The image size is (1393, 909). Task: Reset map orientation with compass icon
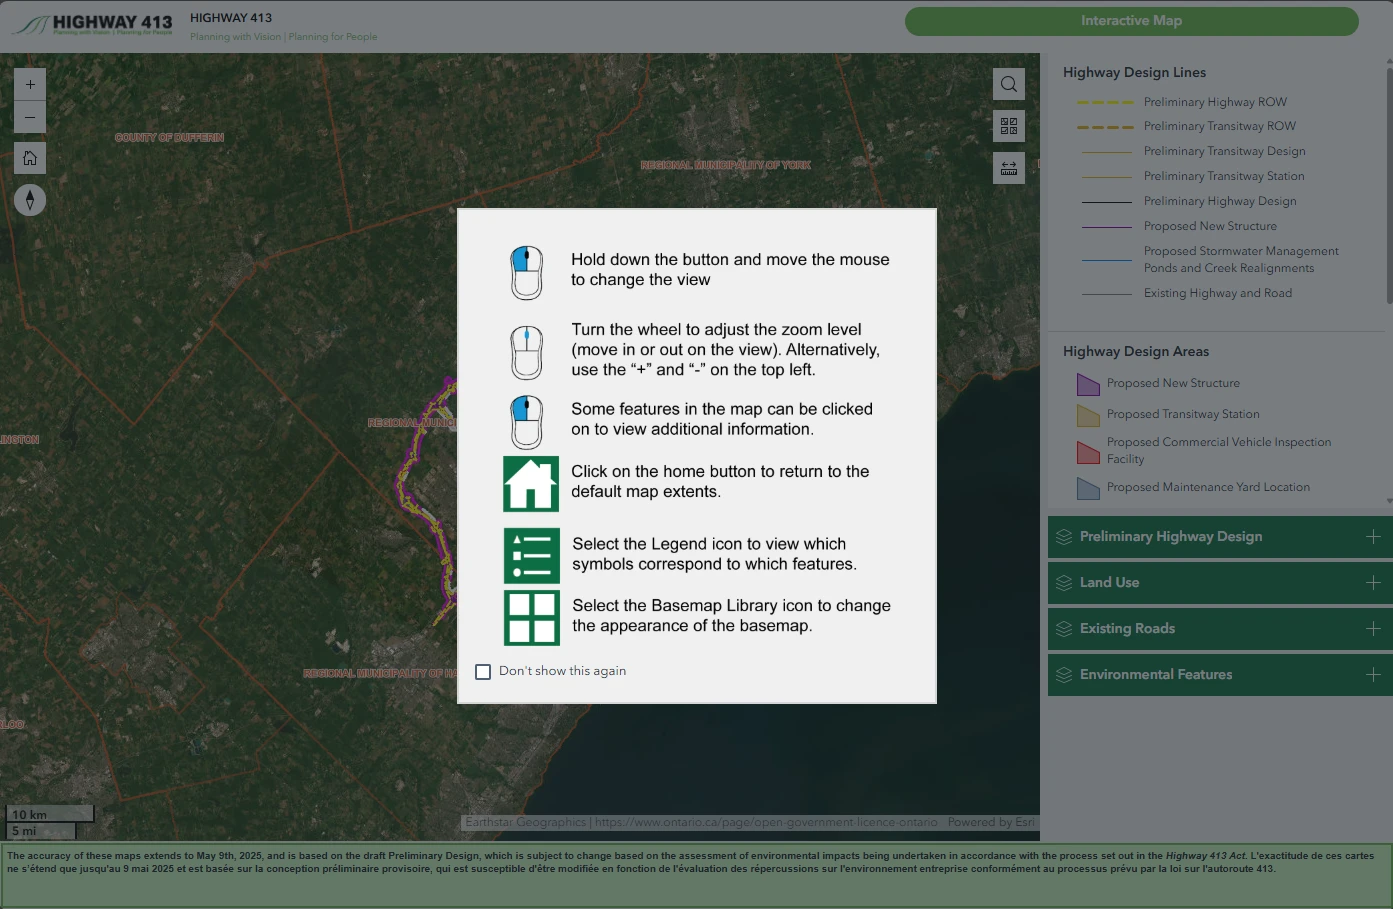[x=30, y=200]
